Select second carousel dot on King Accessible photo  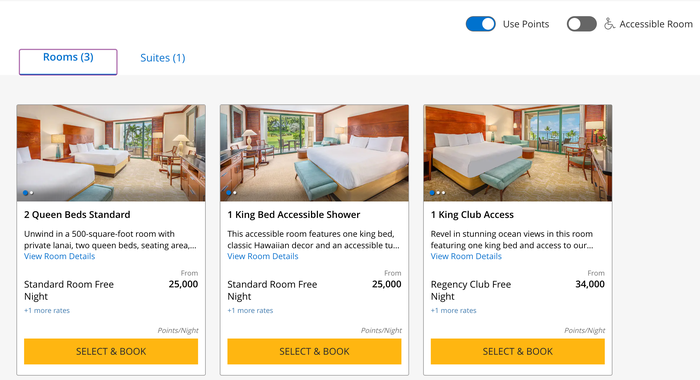[235, 193]
